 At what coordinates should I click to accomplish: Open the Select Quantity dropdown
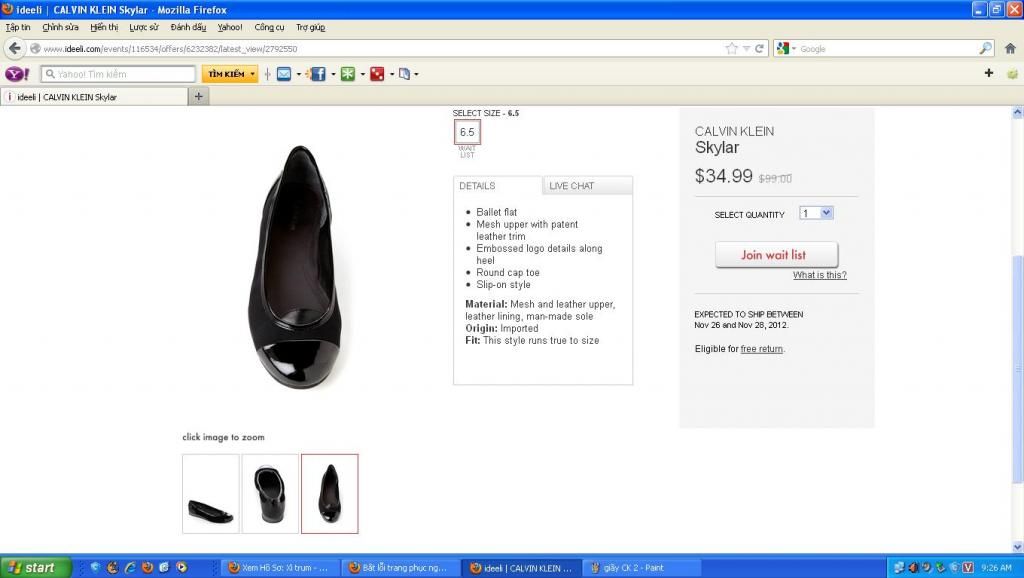coord(816,213)
